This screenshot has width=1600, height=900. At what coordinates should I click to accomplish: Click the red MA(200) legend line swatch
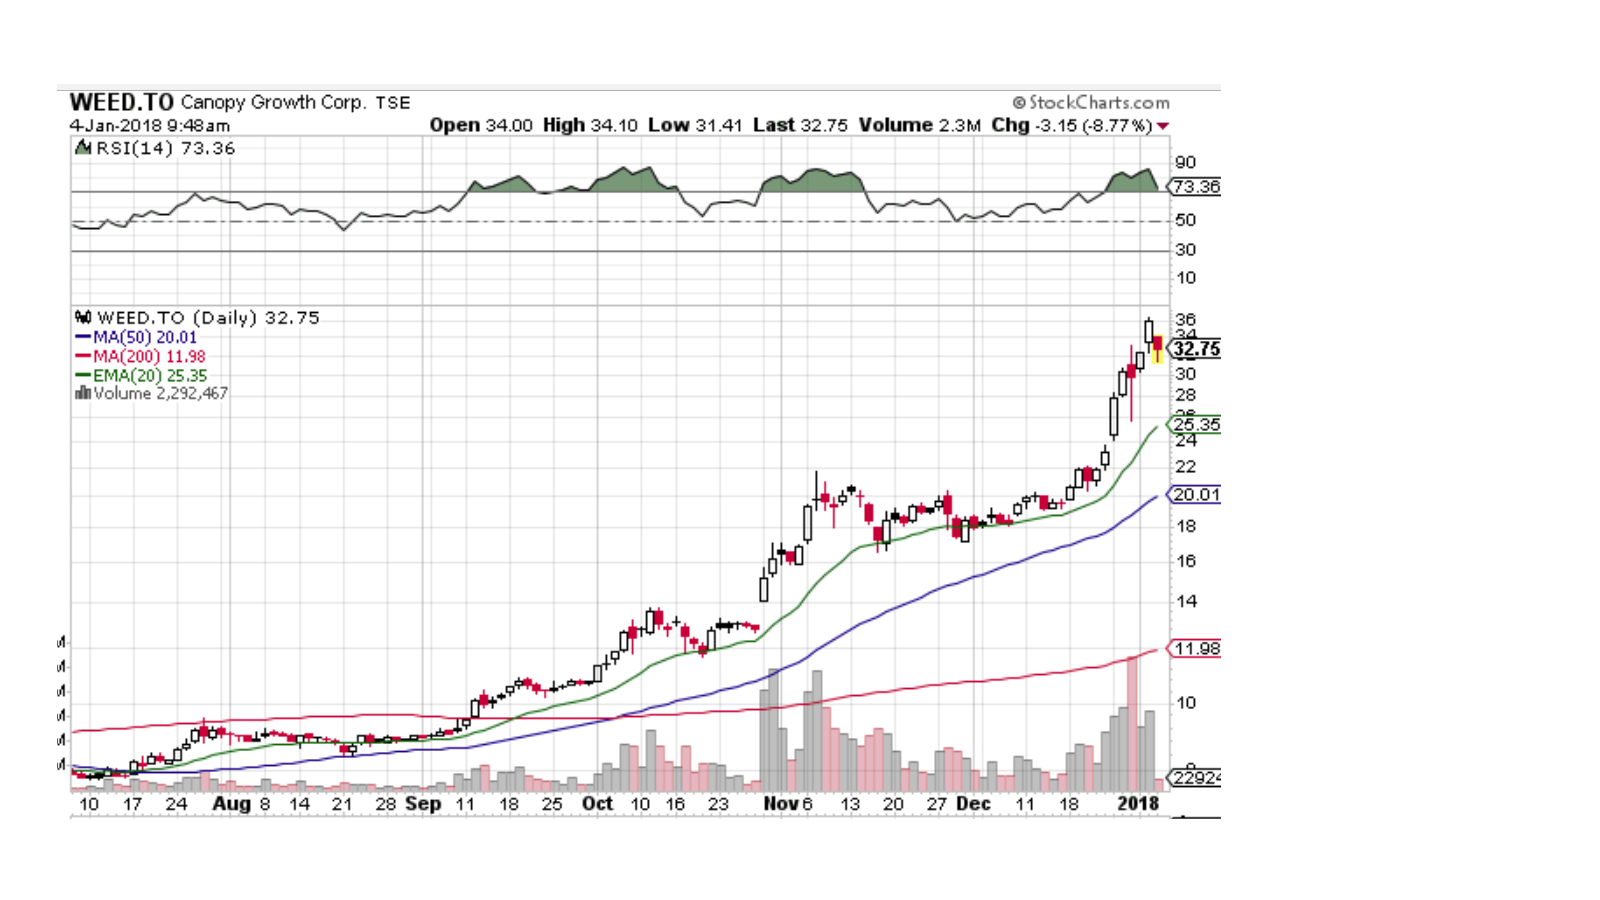click(83, 357)
